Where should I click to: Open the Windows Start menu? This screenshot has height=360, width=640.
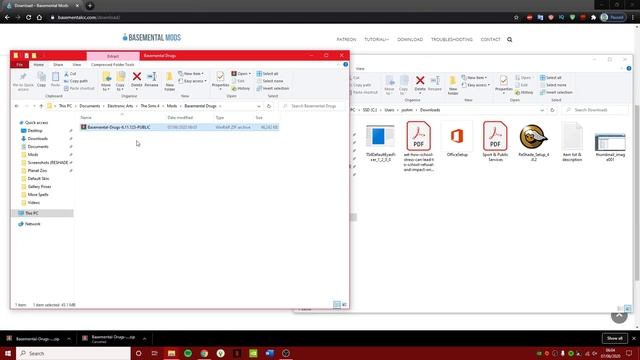pyautogui.click(x=8, y=353)
